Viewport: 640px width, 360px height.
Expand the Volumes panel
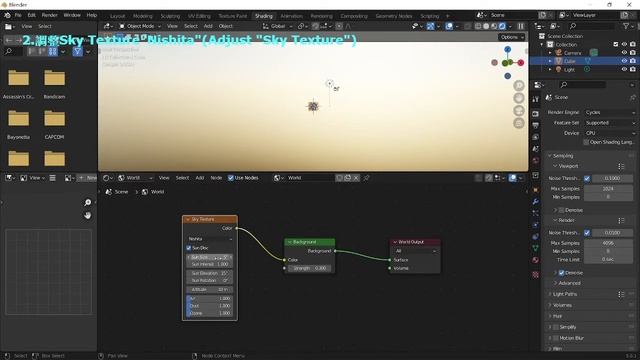coord(562,305)
